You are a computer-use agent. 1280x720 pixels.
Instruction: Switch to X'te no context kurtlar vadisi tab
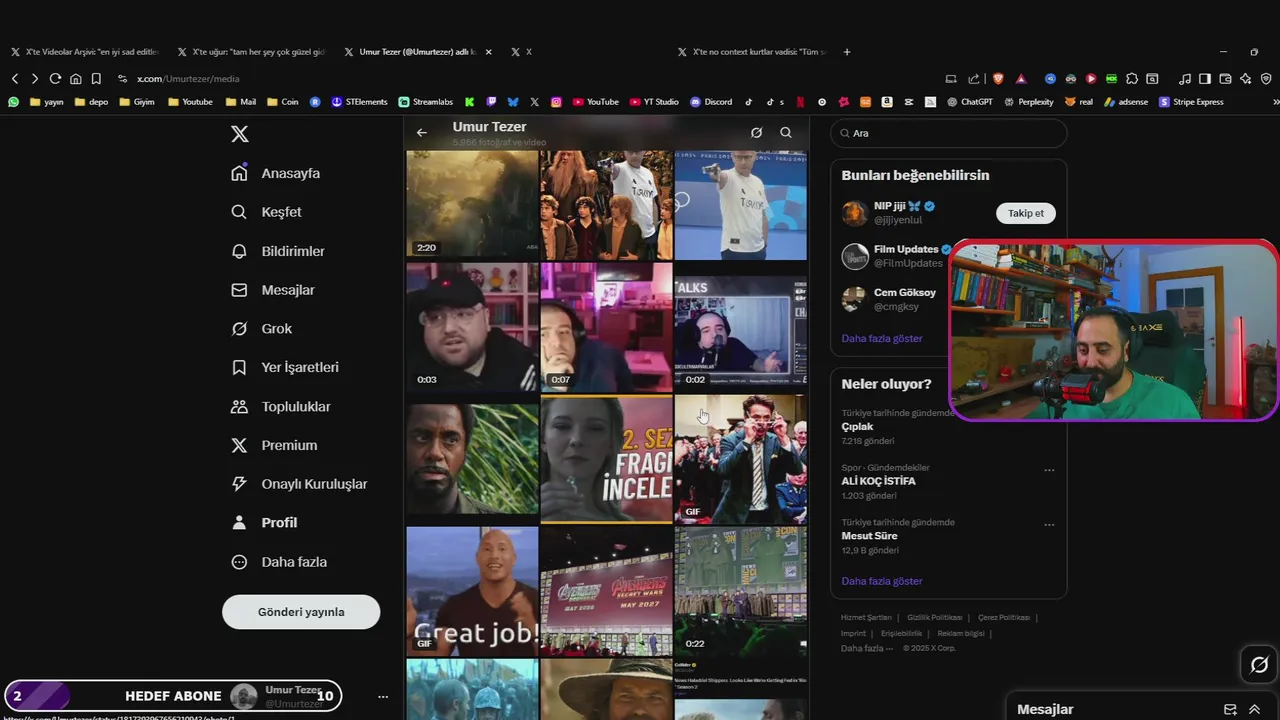click(x=752, y=52)
